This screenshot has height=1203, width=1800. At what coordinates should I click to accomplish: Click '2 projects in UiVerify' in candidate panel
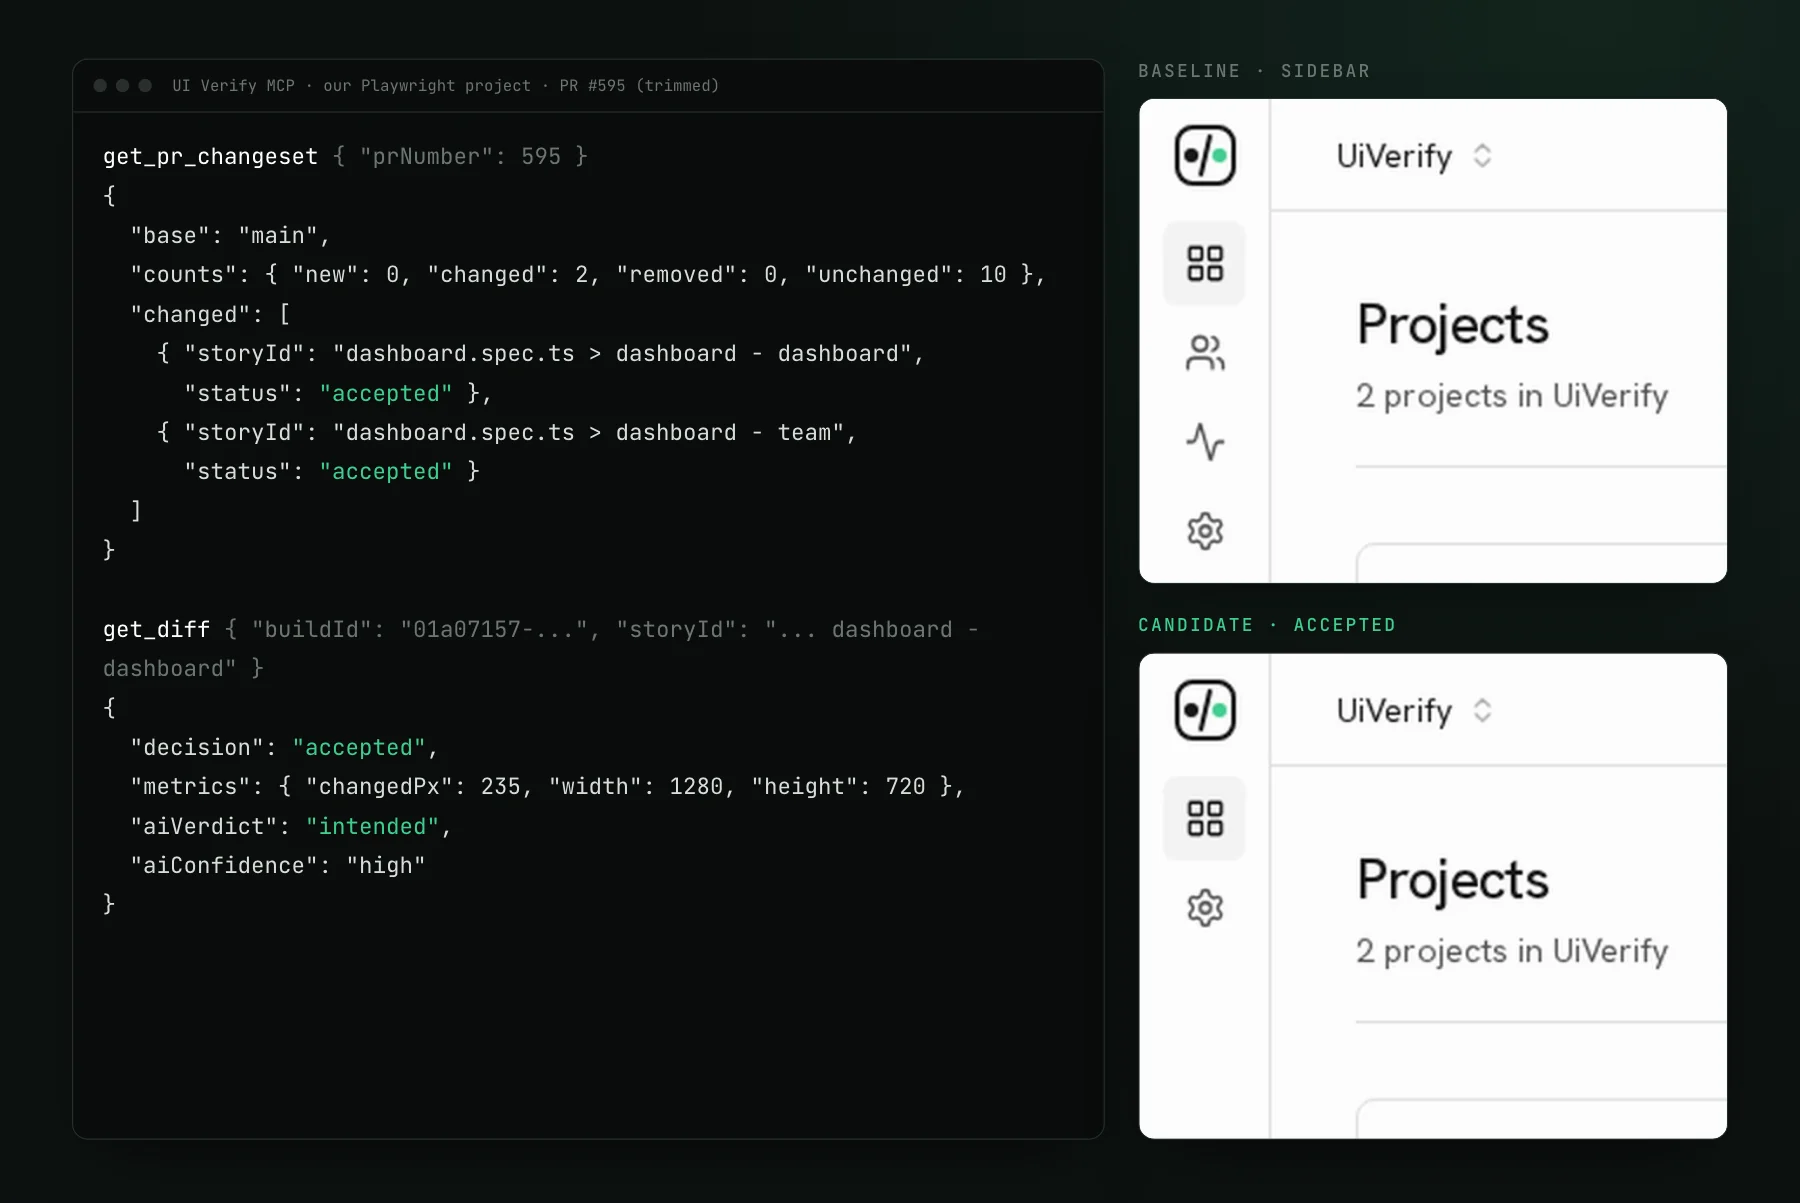pyautogui.click(x=1512, y=951)
